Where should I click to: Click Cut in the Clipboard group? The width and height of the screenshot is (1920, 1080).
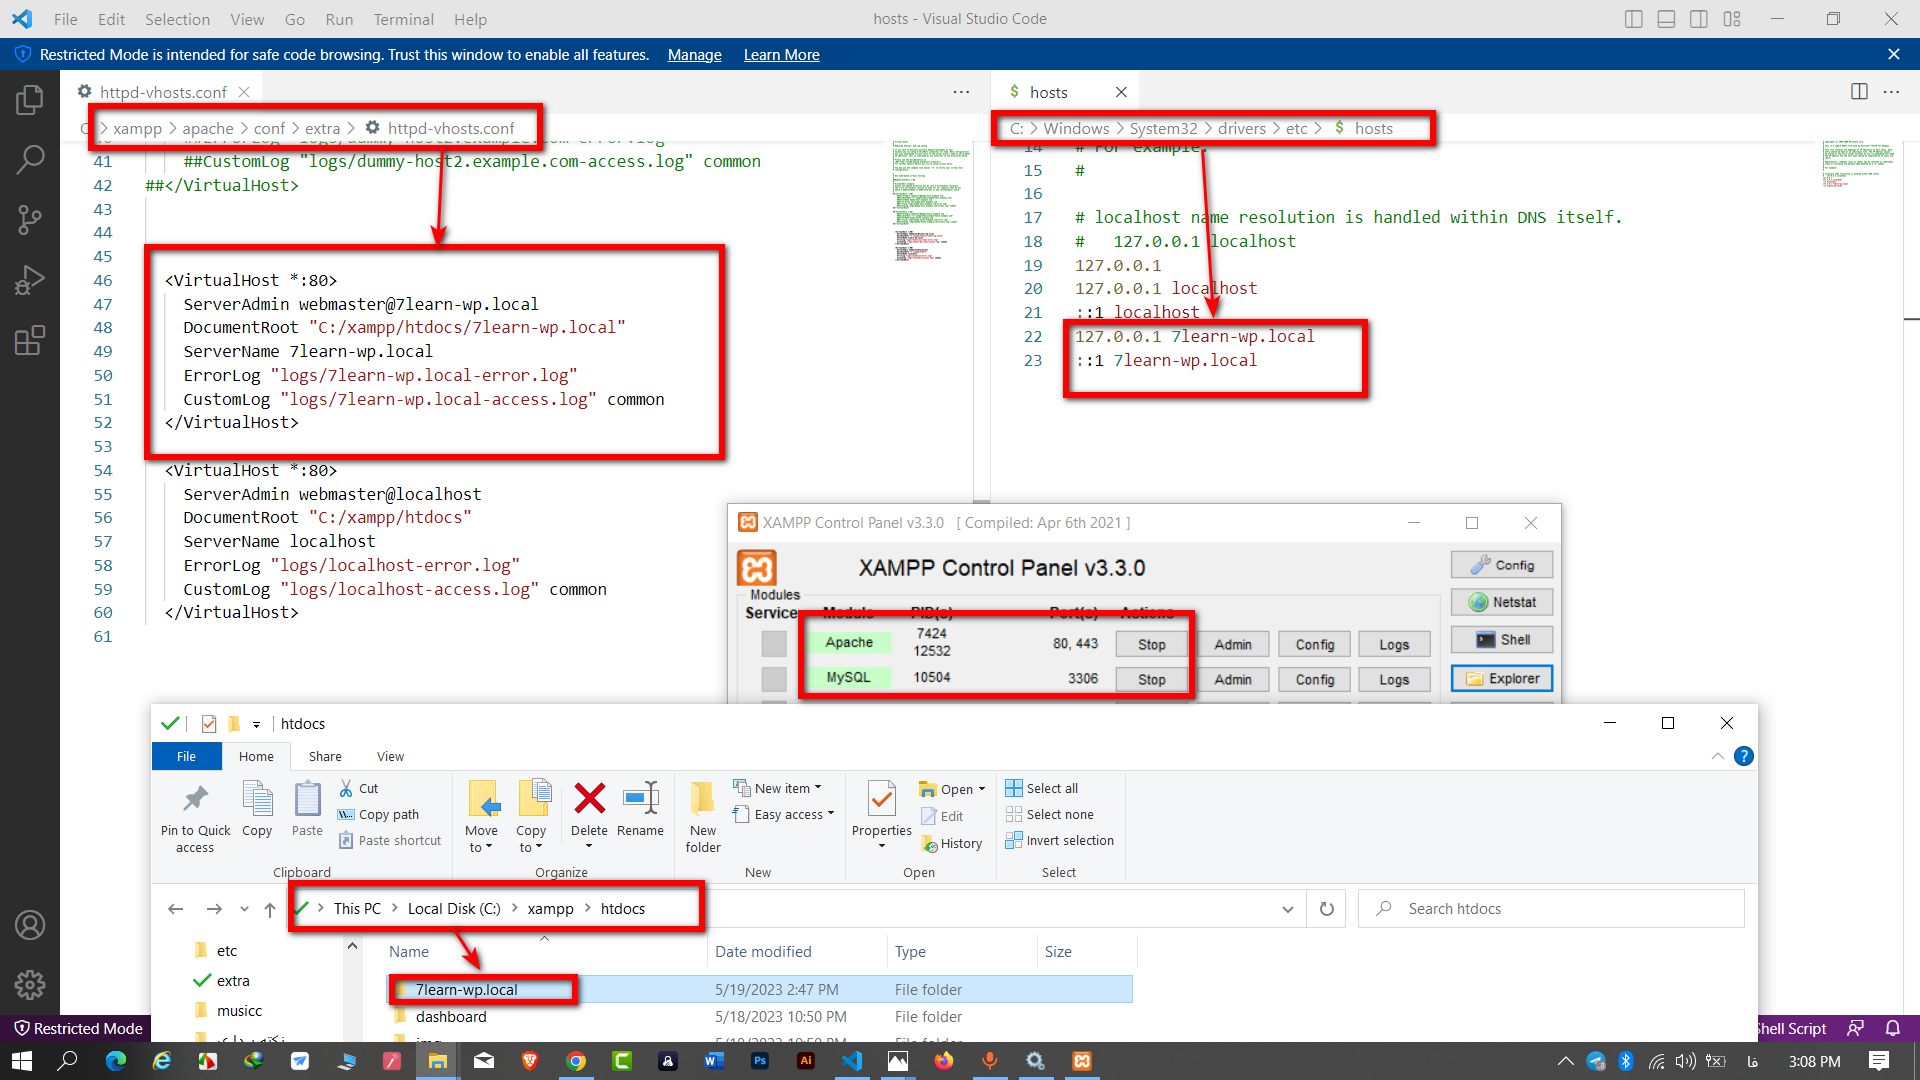pyautogui.click(x=358, y=788)
